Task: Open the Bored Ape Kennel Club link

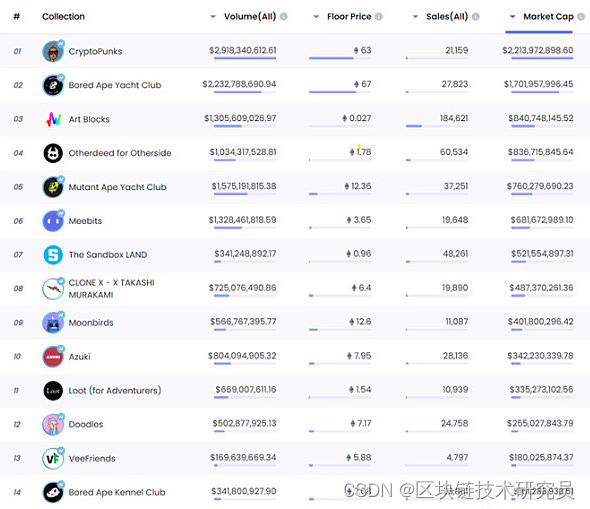Action: coord(117,492)
